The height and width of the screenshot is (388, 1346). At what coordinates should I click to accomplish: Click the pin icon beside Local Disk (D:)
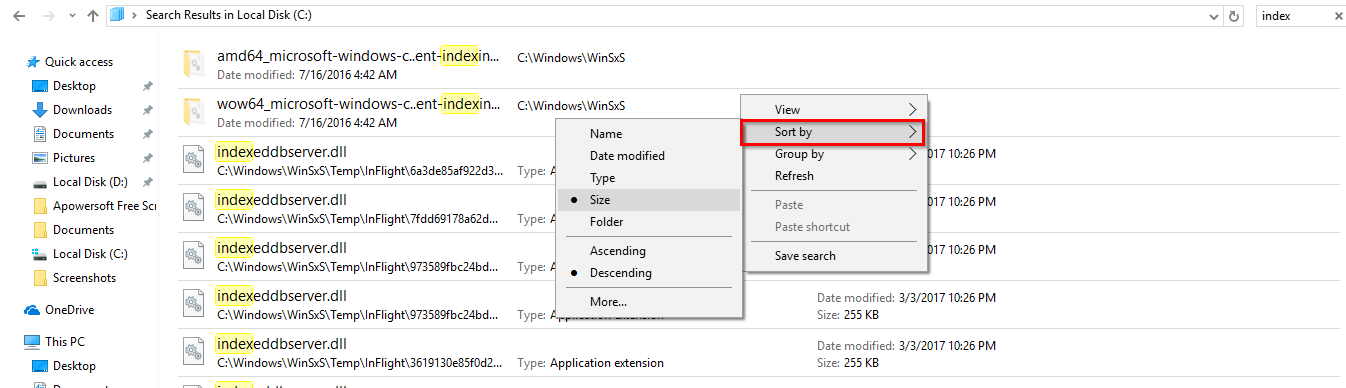pyautogui.click(x=148, y=182)
